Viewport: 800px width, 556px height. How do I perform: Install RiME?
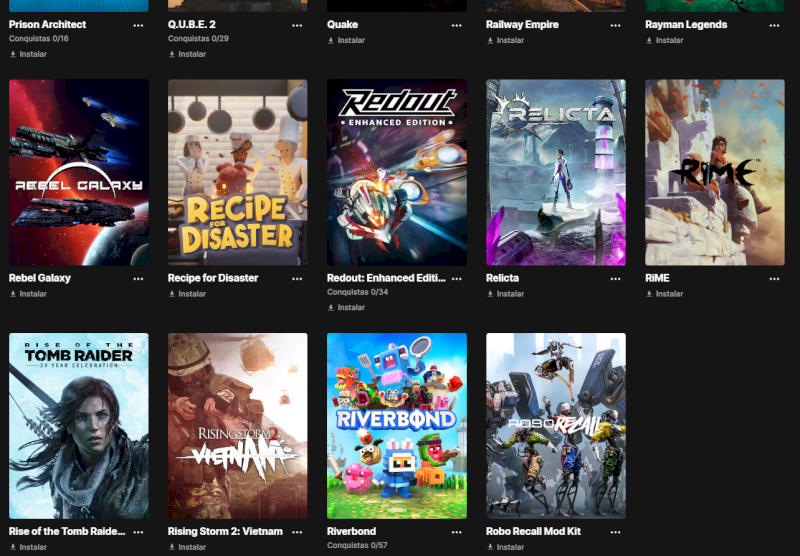coord(664,294)
